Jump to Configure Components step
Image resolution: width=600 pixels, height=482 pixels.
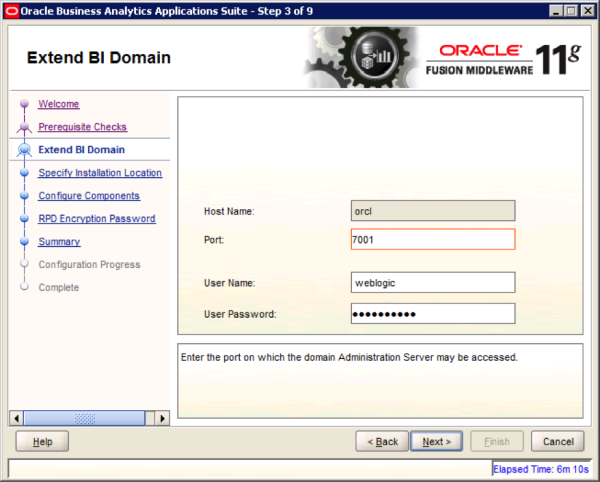[x=88, y=196]
